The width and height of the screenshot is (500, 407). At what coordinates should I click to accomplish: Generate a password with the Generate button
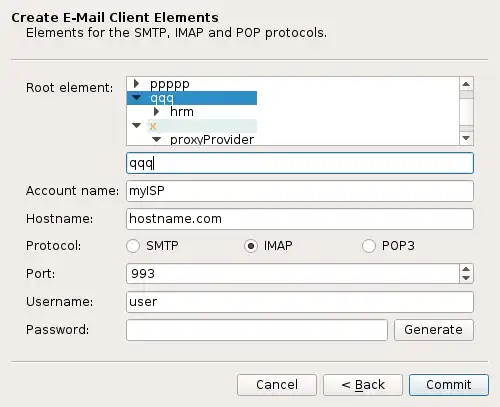tap(434, 330)
